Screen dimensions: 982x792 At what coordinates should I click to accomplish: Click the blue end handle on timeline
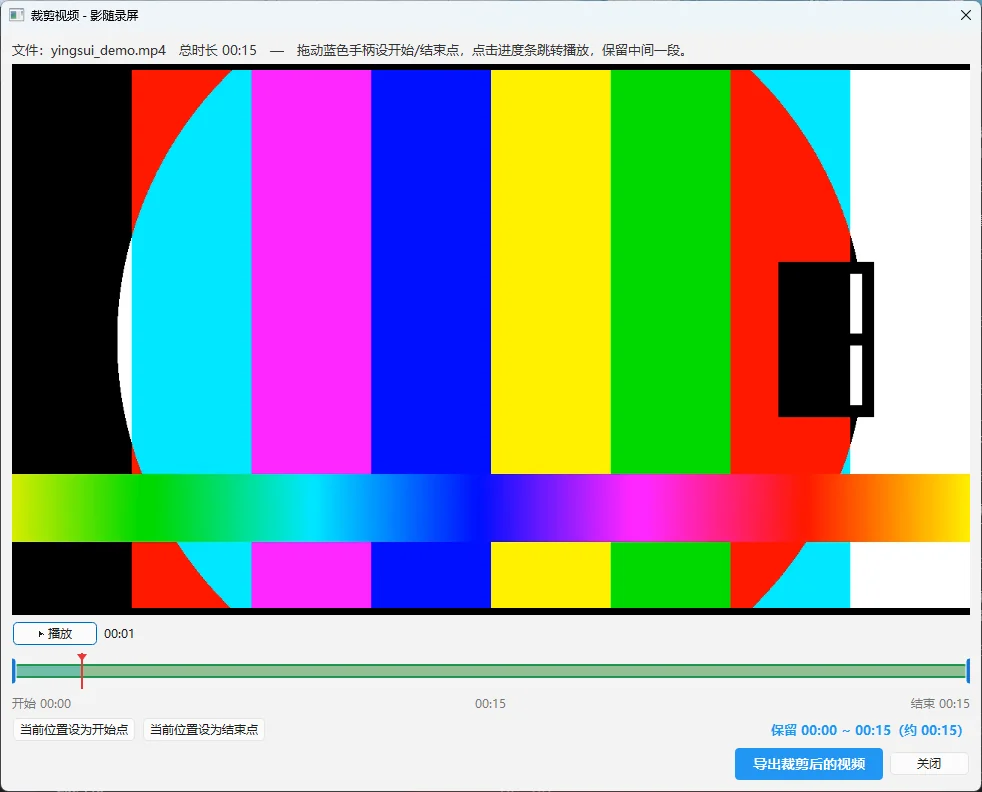click(968, 671)
